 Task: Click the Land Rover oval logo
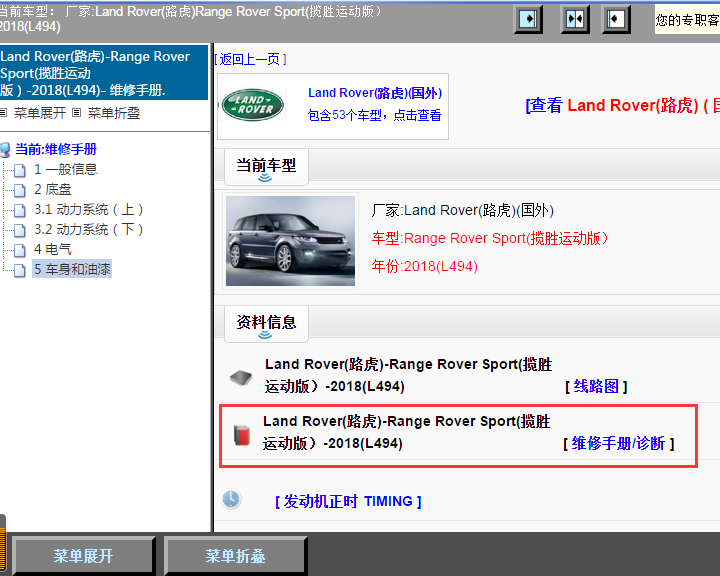click(253, 105)
